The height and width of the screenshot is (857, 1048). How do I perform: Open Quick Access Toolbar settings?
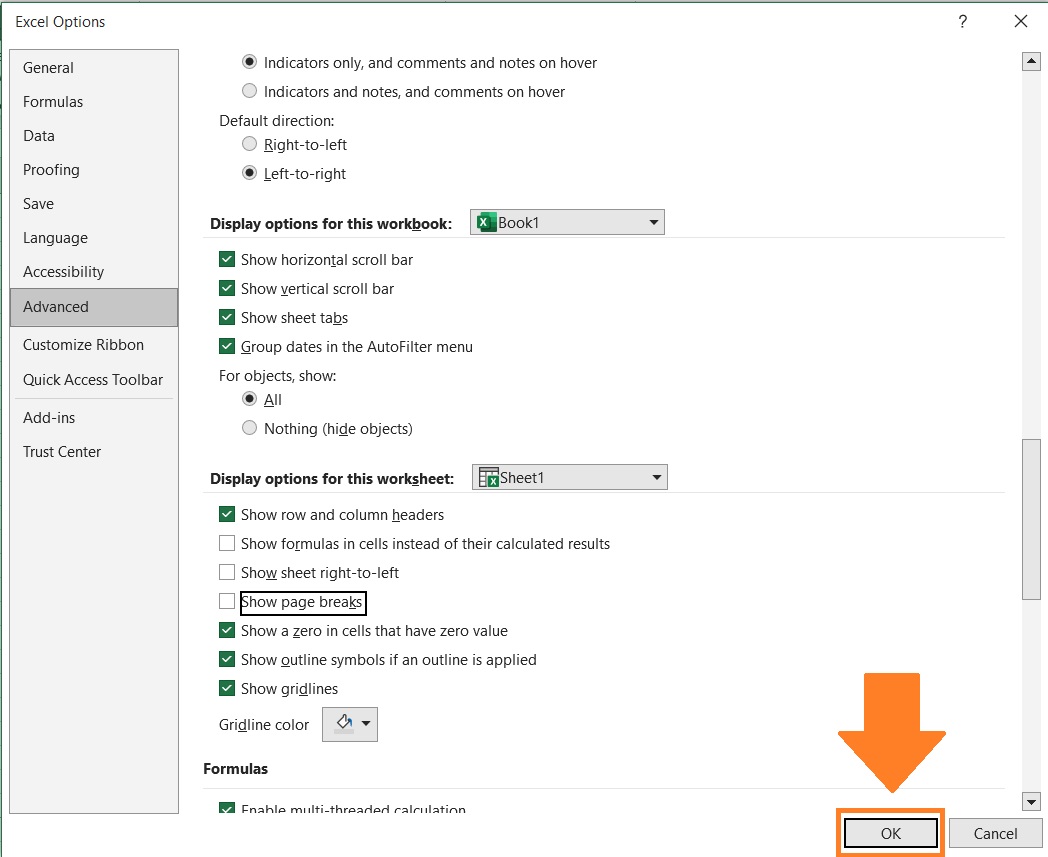coord(94,380)
